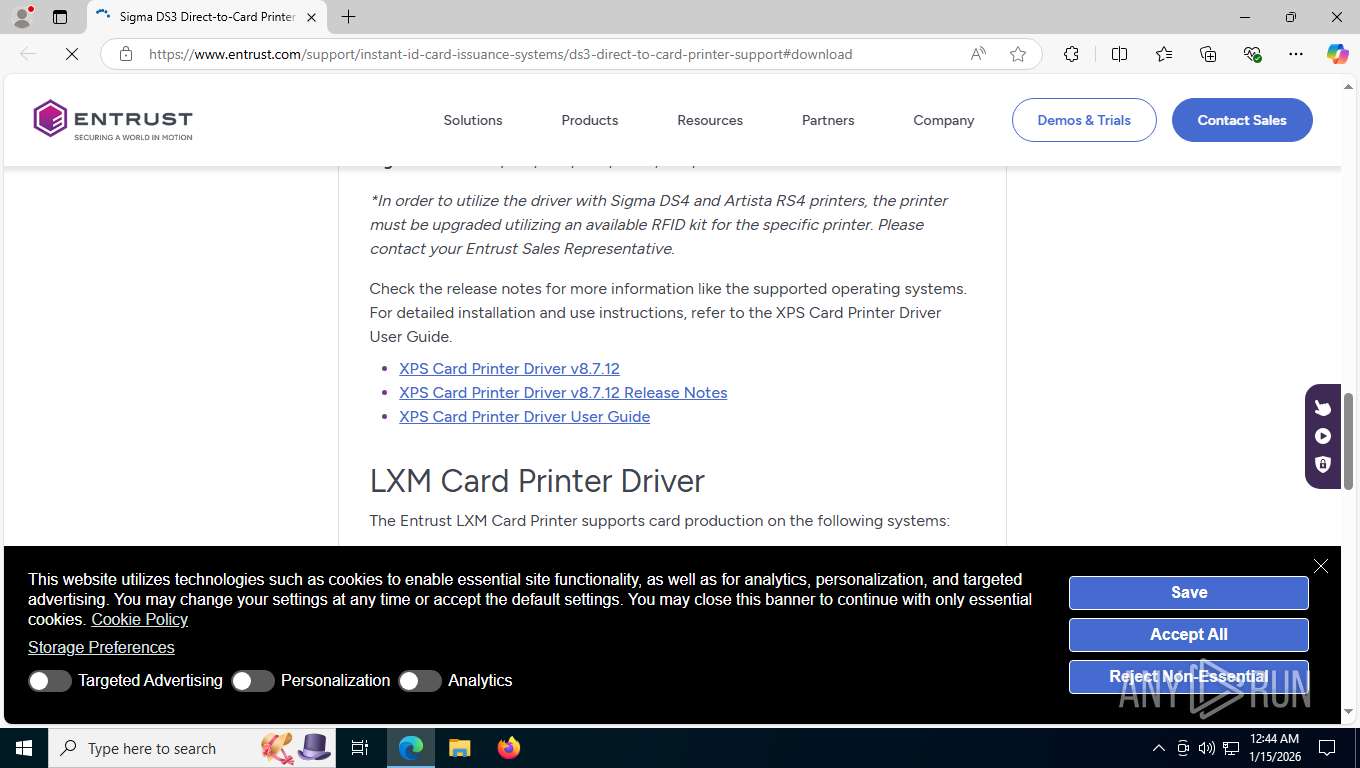Toggle Personalization cookies
Screen dimensions: 1360x768
click(252, 681)
